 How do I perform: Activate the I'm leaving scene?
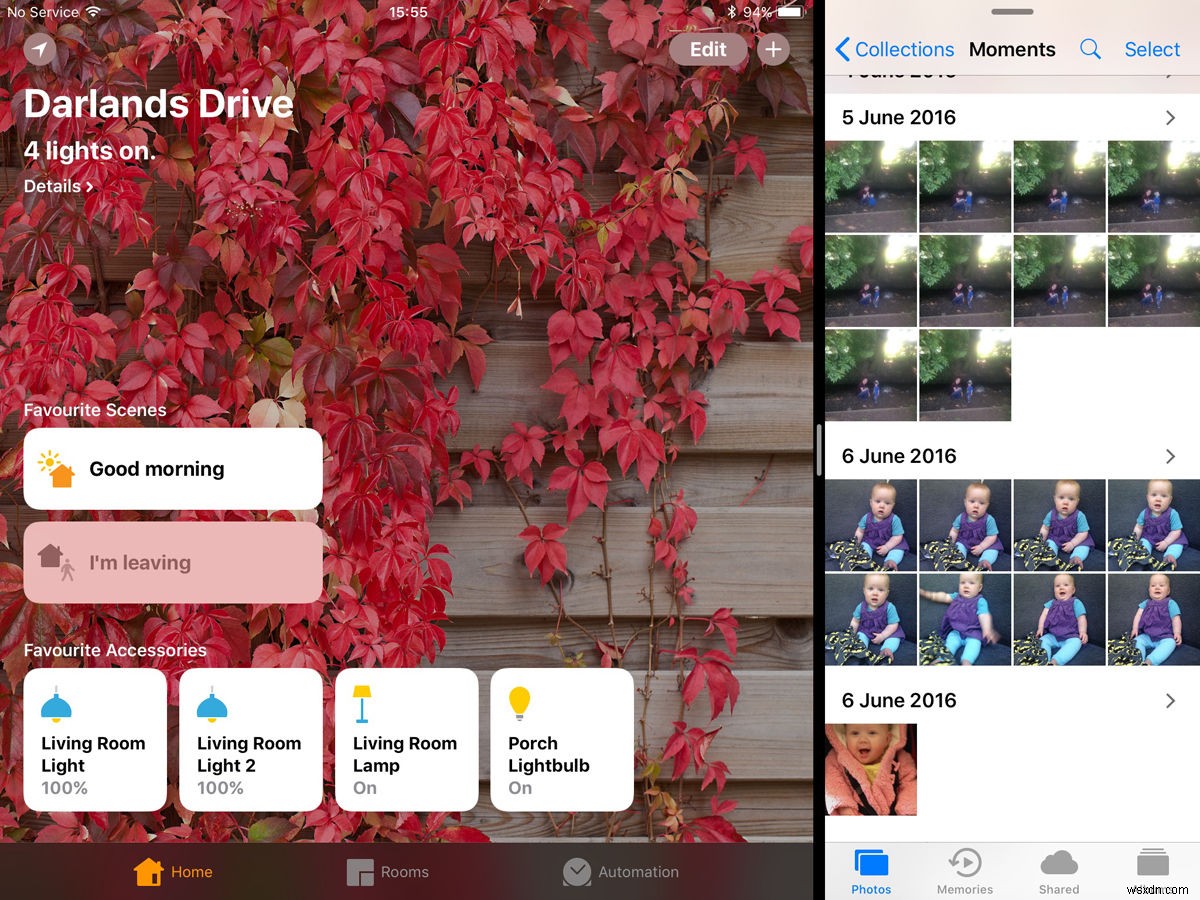[x=172, y=562]
